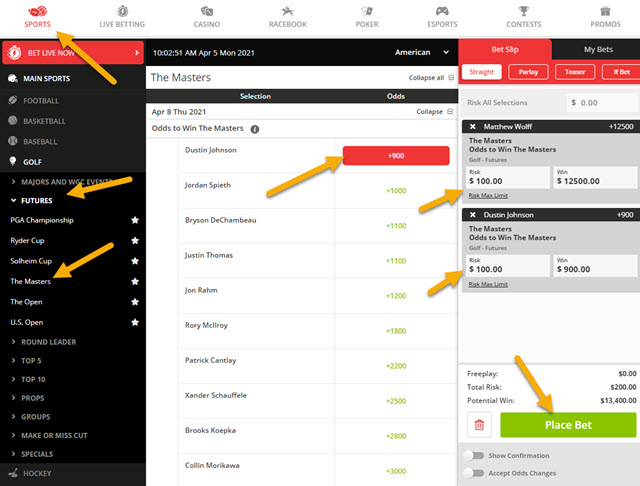640x486 pixels.
Task: Open the Promos megaphone icon
Action: 604,11
